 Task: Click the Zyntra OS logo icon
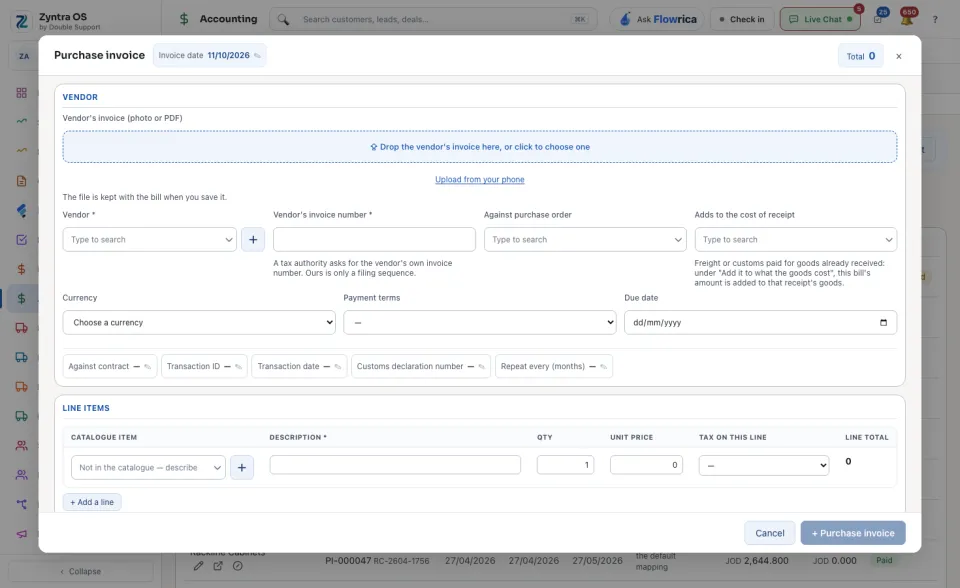[21, 21]
